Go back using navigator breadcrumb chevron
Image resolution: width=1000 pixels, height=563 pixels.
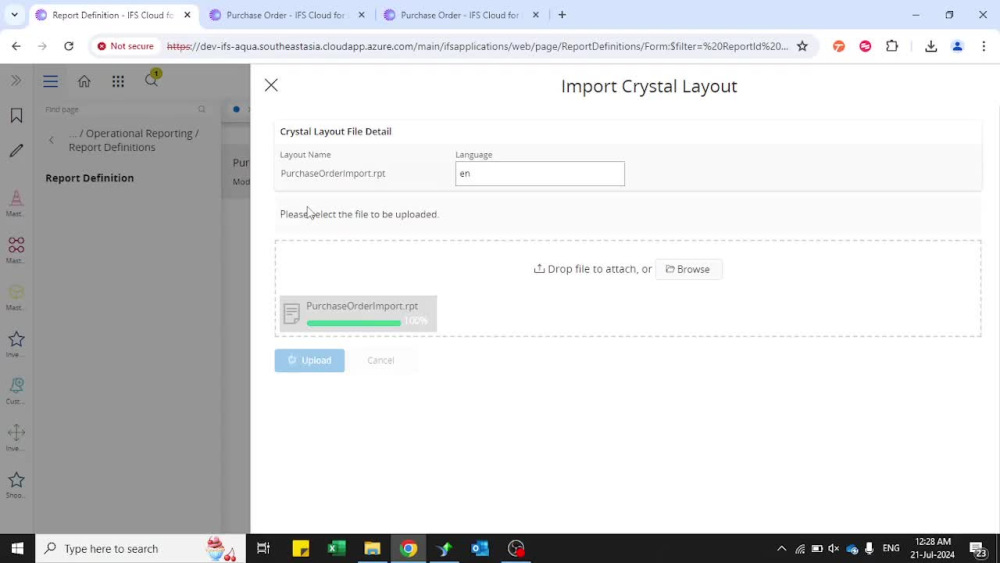tap(52, 140)
